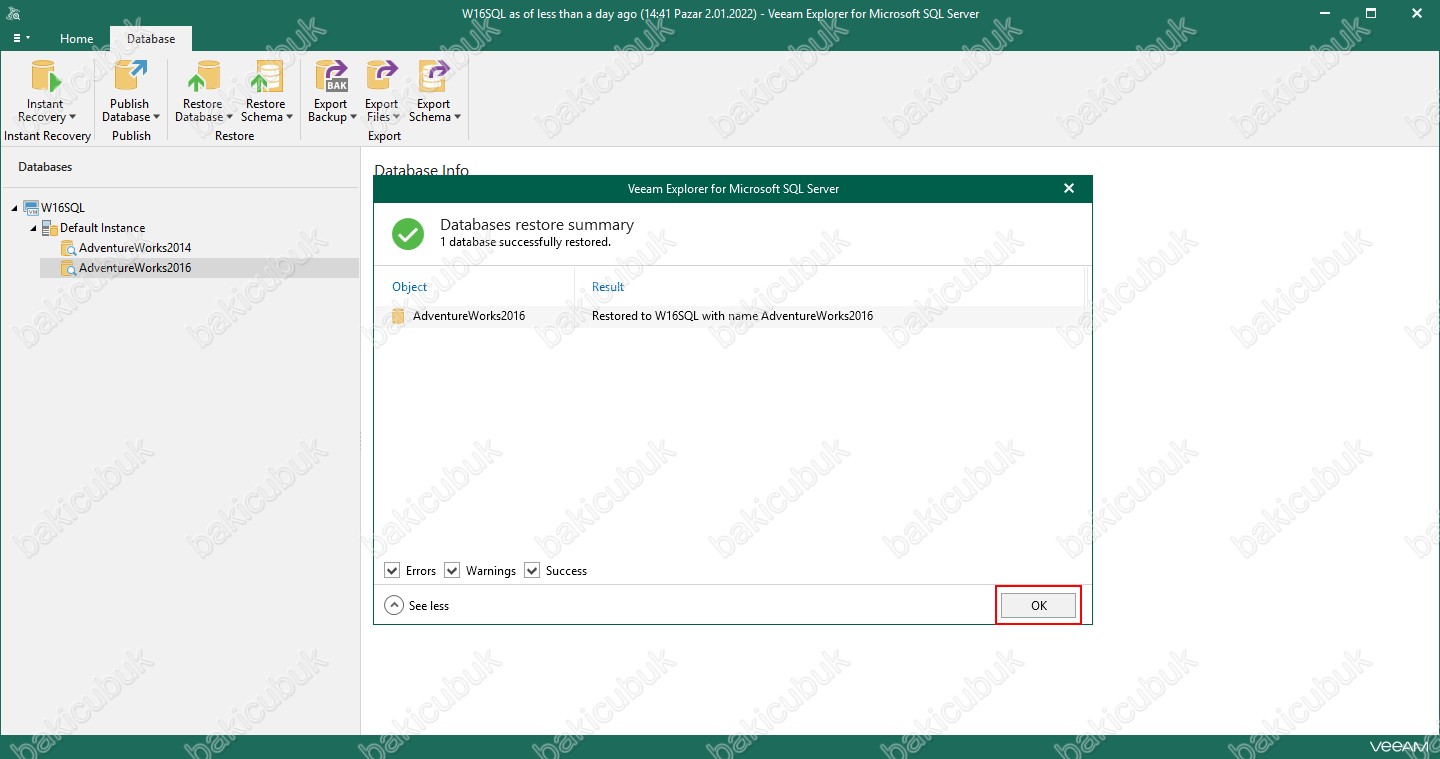Click the Veeam logo in status bar
Viewport: 1440px width, 759px height.
[1396, 746]
